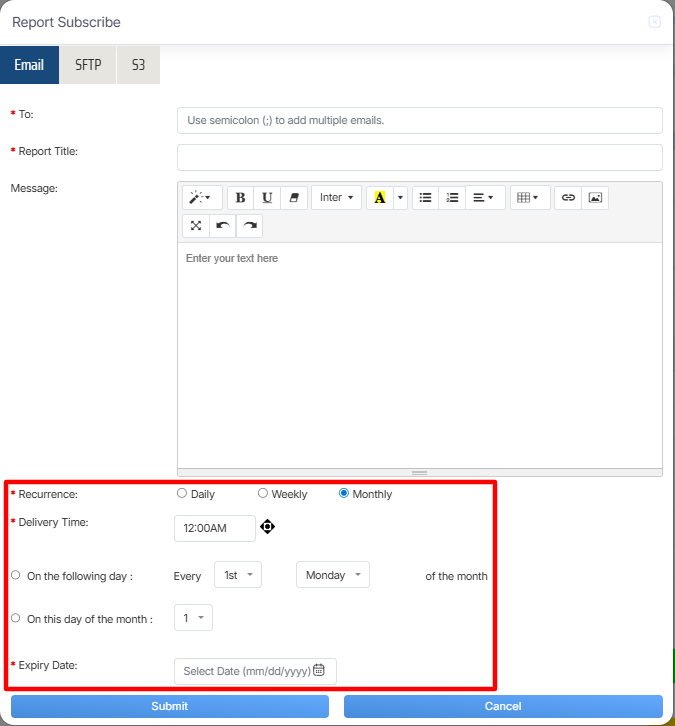Switch to the S3 tab

[x=138, y=65]
